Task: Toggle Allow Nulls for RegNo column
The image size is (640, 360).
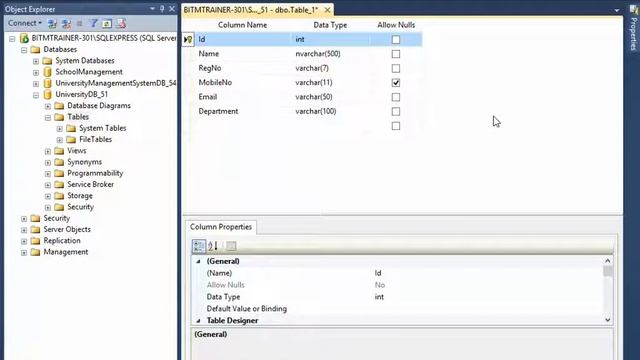Action: pos(396,68)
